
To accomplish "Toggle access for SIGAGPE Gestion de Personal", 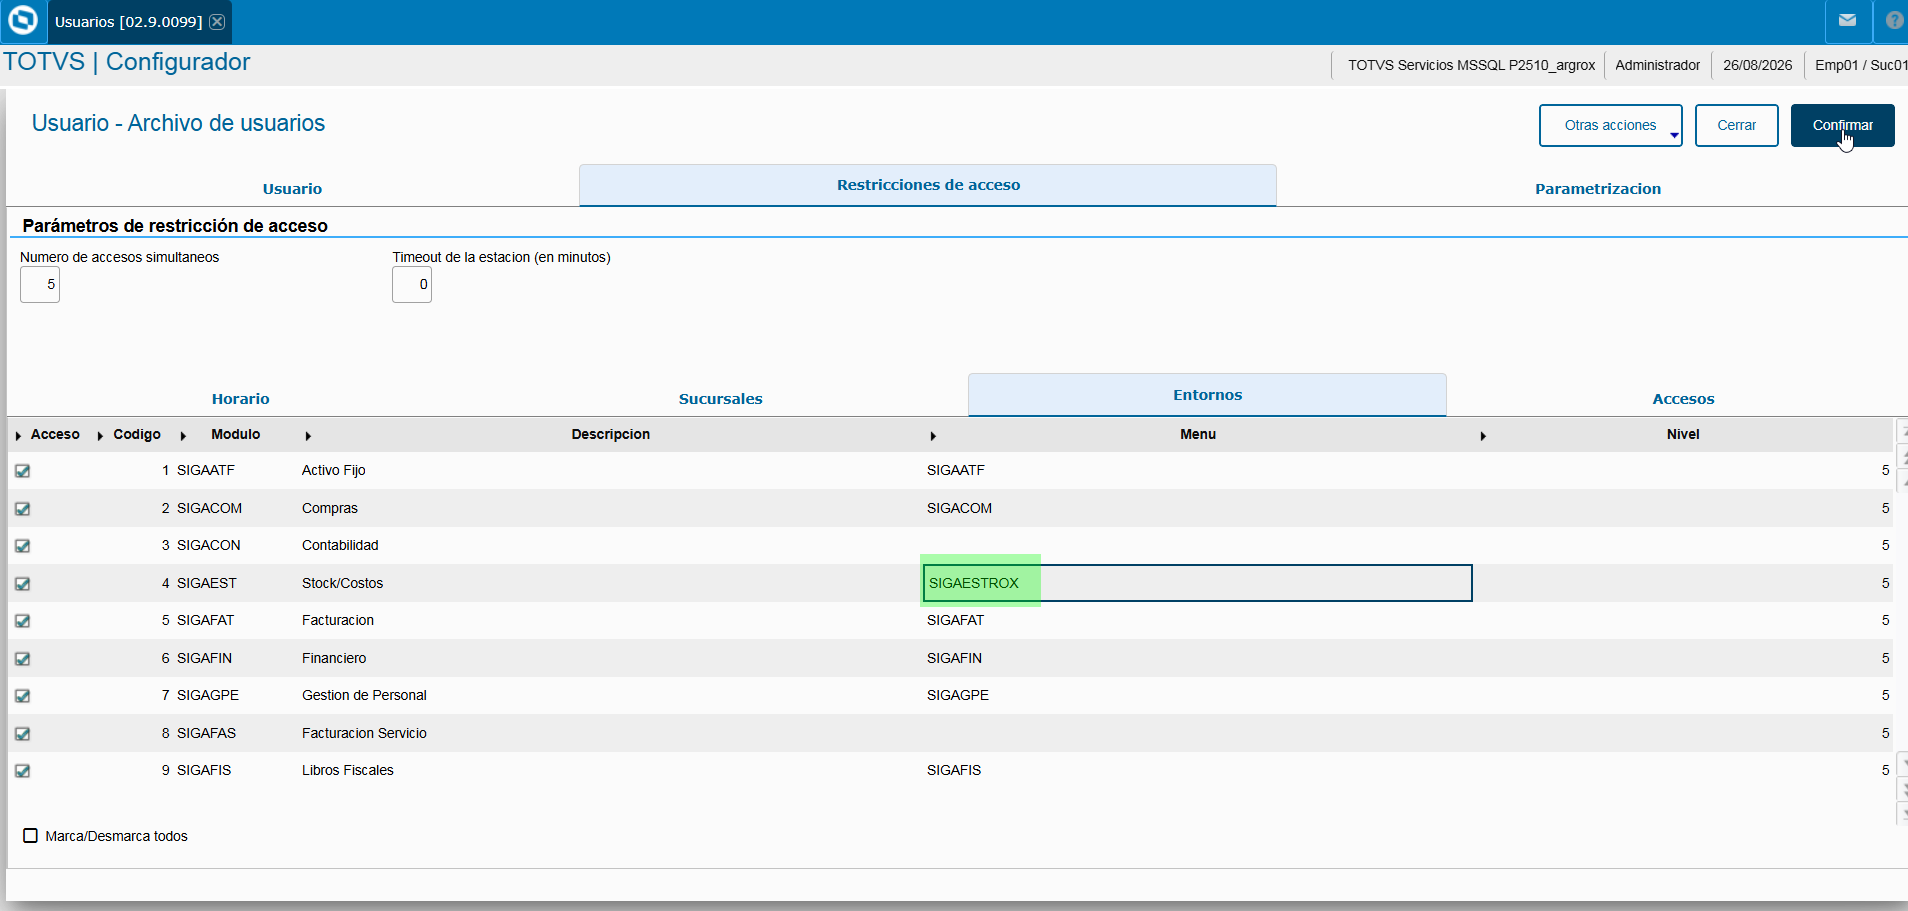I will click(x=23, y=696).
